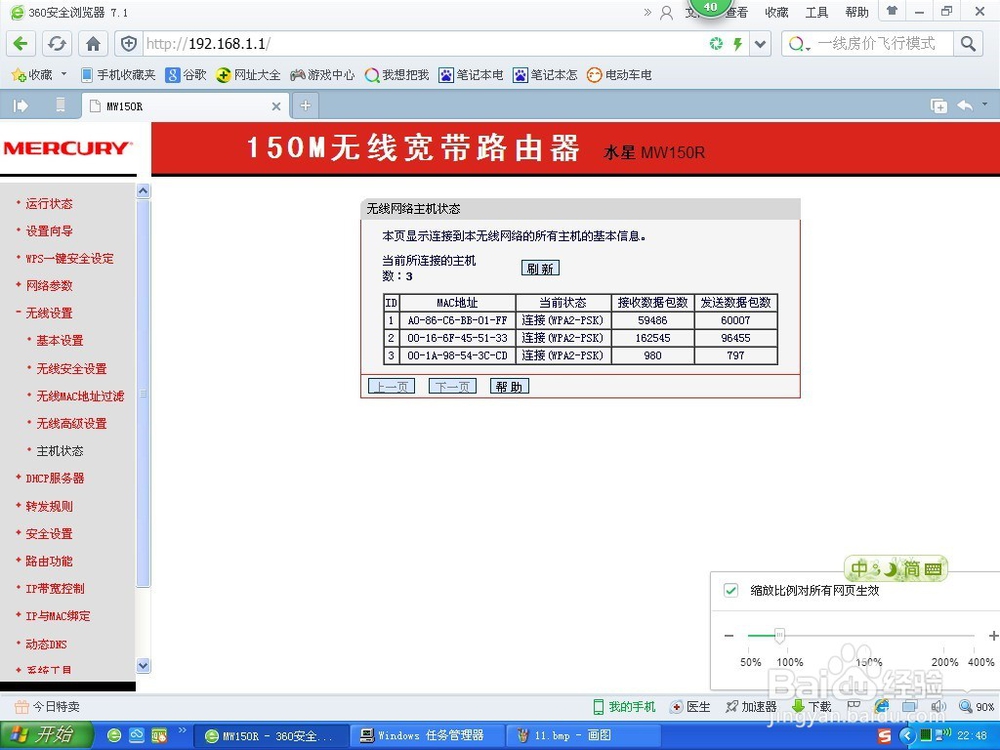1000x750 pixels.
Task: Open 动态DNS in sidebar
Action: [x=46, y=644]
